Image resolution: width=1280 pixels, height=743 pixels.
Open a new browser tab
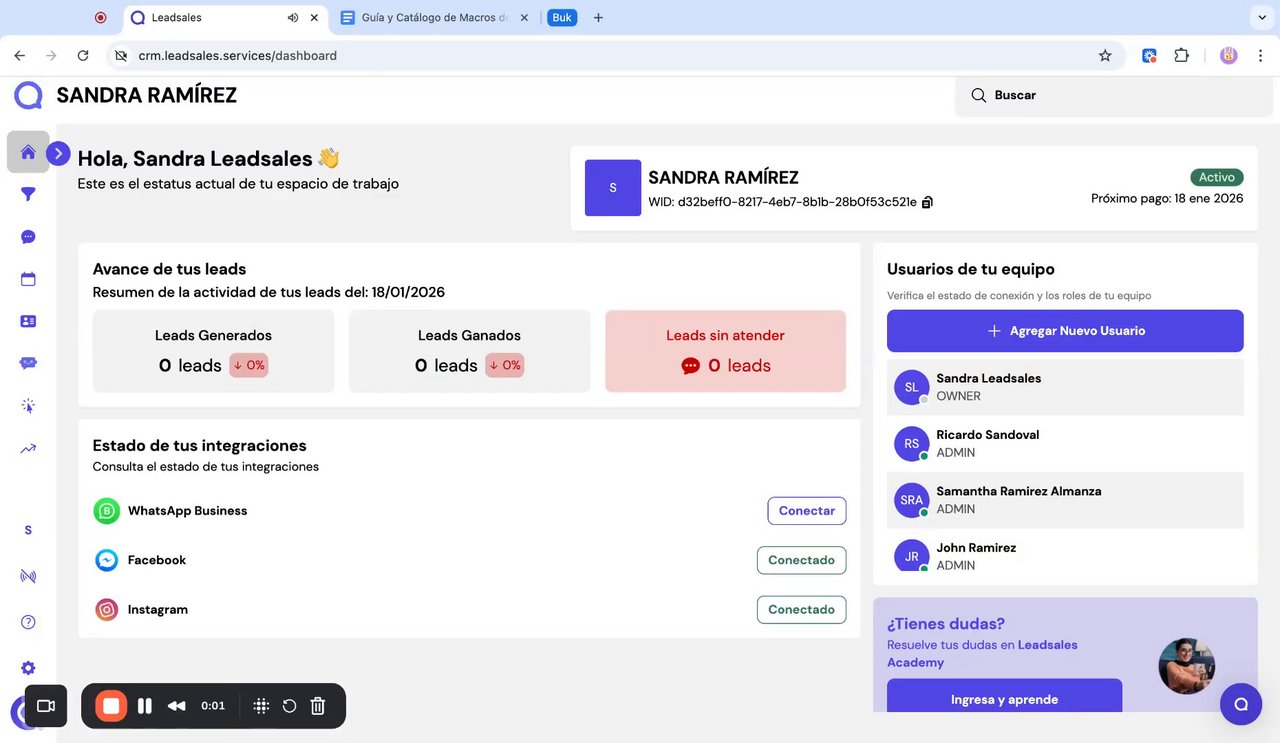[598, 17]
